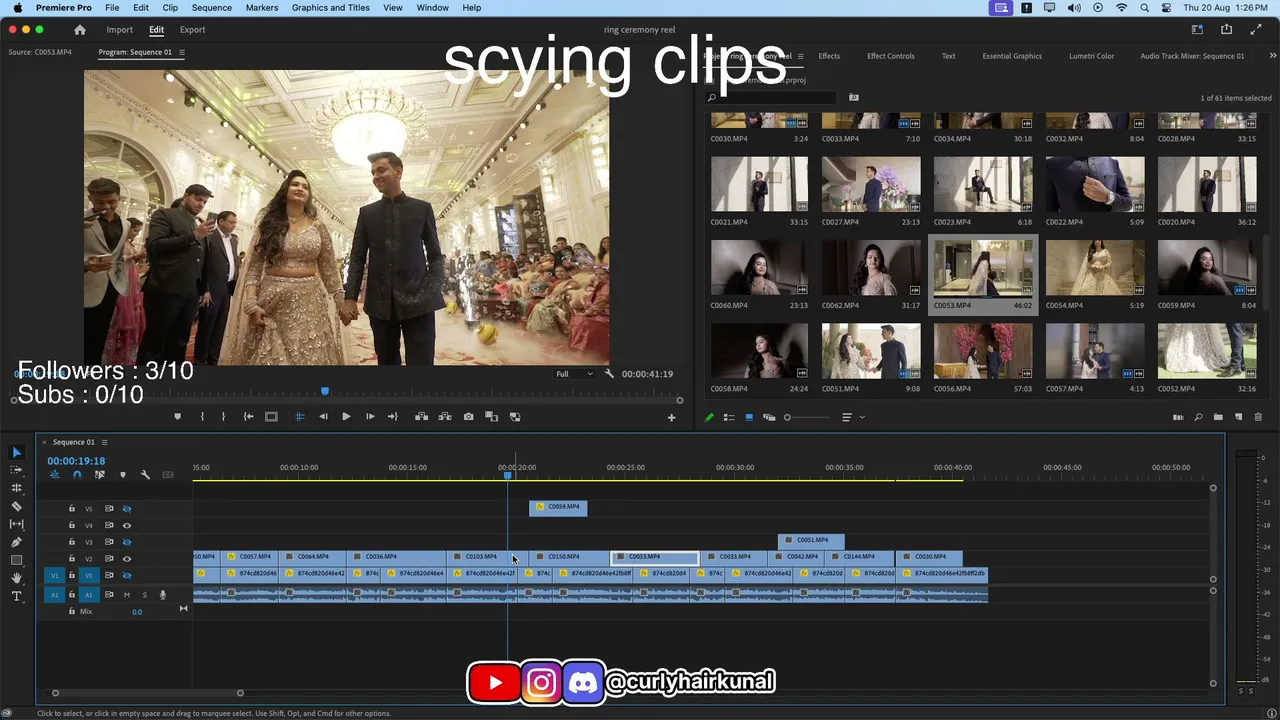Select C0059.MP4 clip on timeline
The width and height of the screenshot is (1280, 720).
point(558,507)
